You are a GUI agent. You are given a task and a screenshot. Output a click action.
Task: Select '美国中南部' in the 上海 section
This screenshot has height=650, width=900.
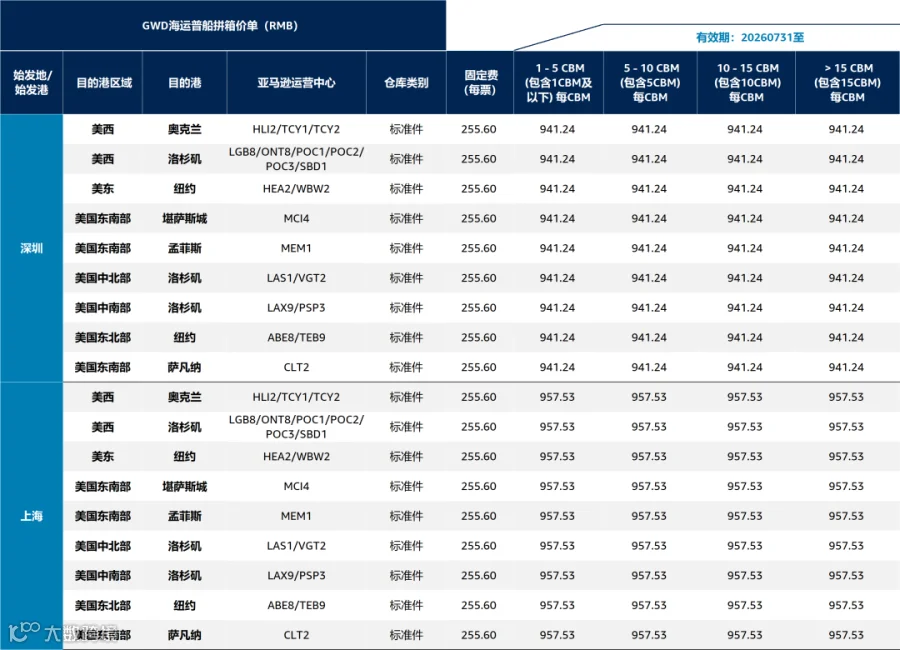click(x=103, y=575)
